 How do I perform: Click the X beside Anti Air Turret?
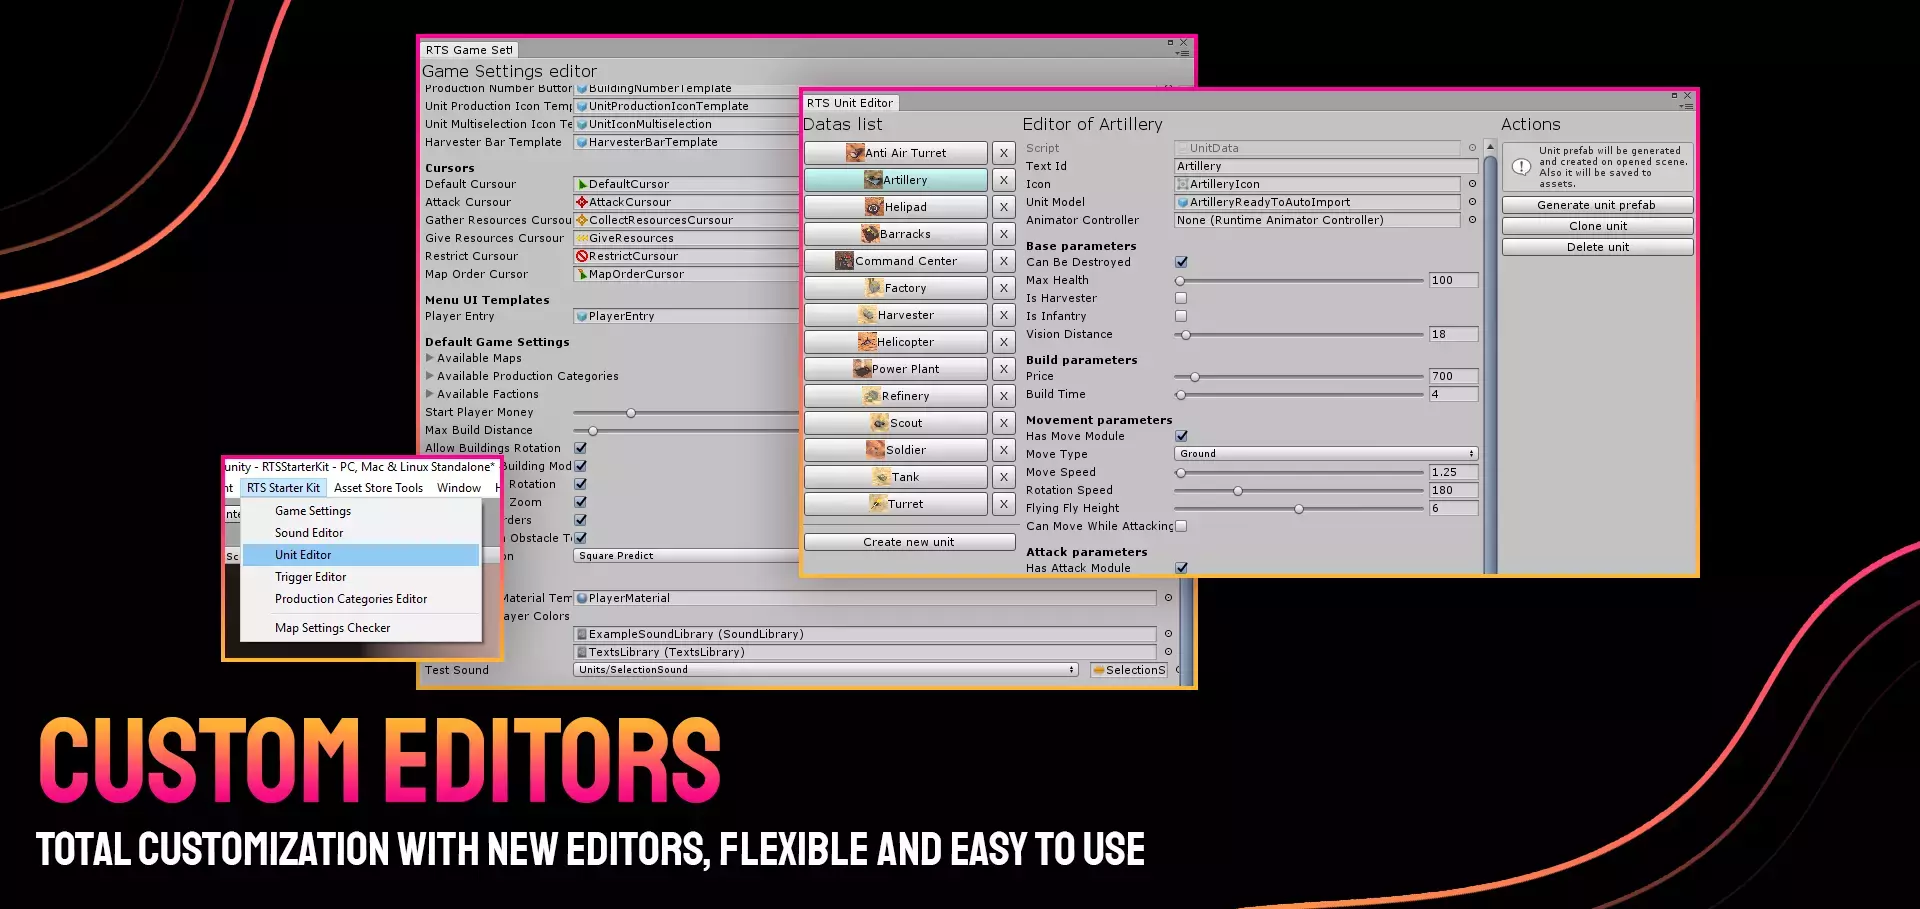pyautogui.click(x=1004, y=153)
